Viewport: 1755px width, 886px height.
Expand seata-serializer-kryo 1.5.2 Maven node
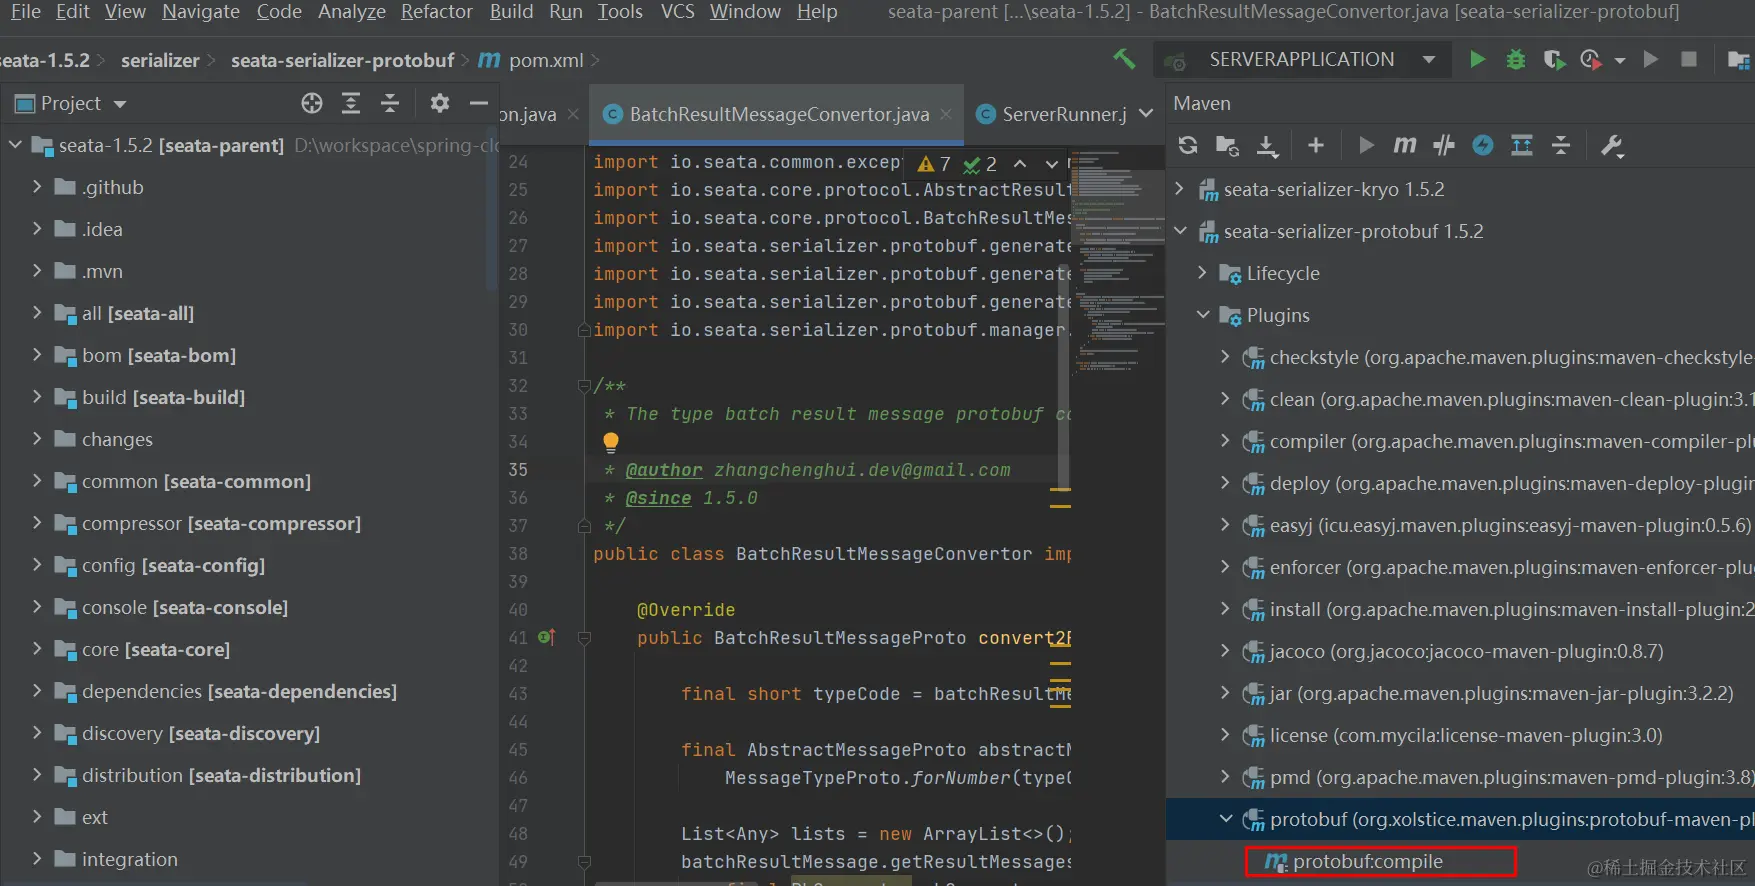[x=1179, y=189]
